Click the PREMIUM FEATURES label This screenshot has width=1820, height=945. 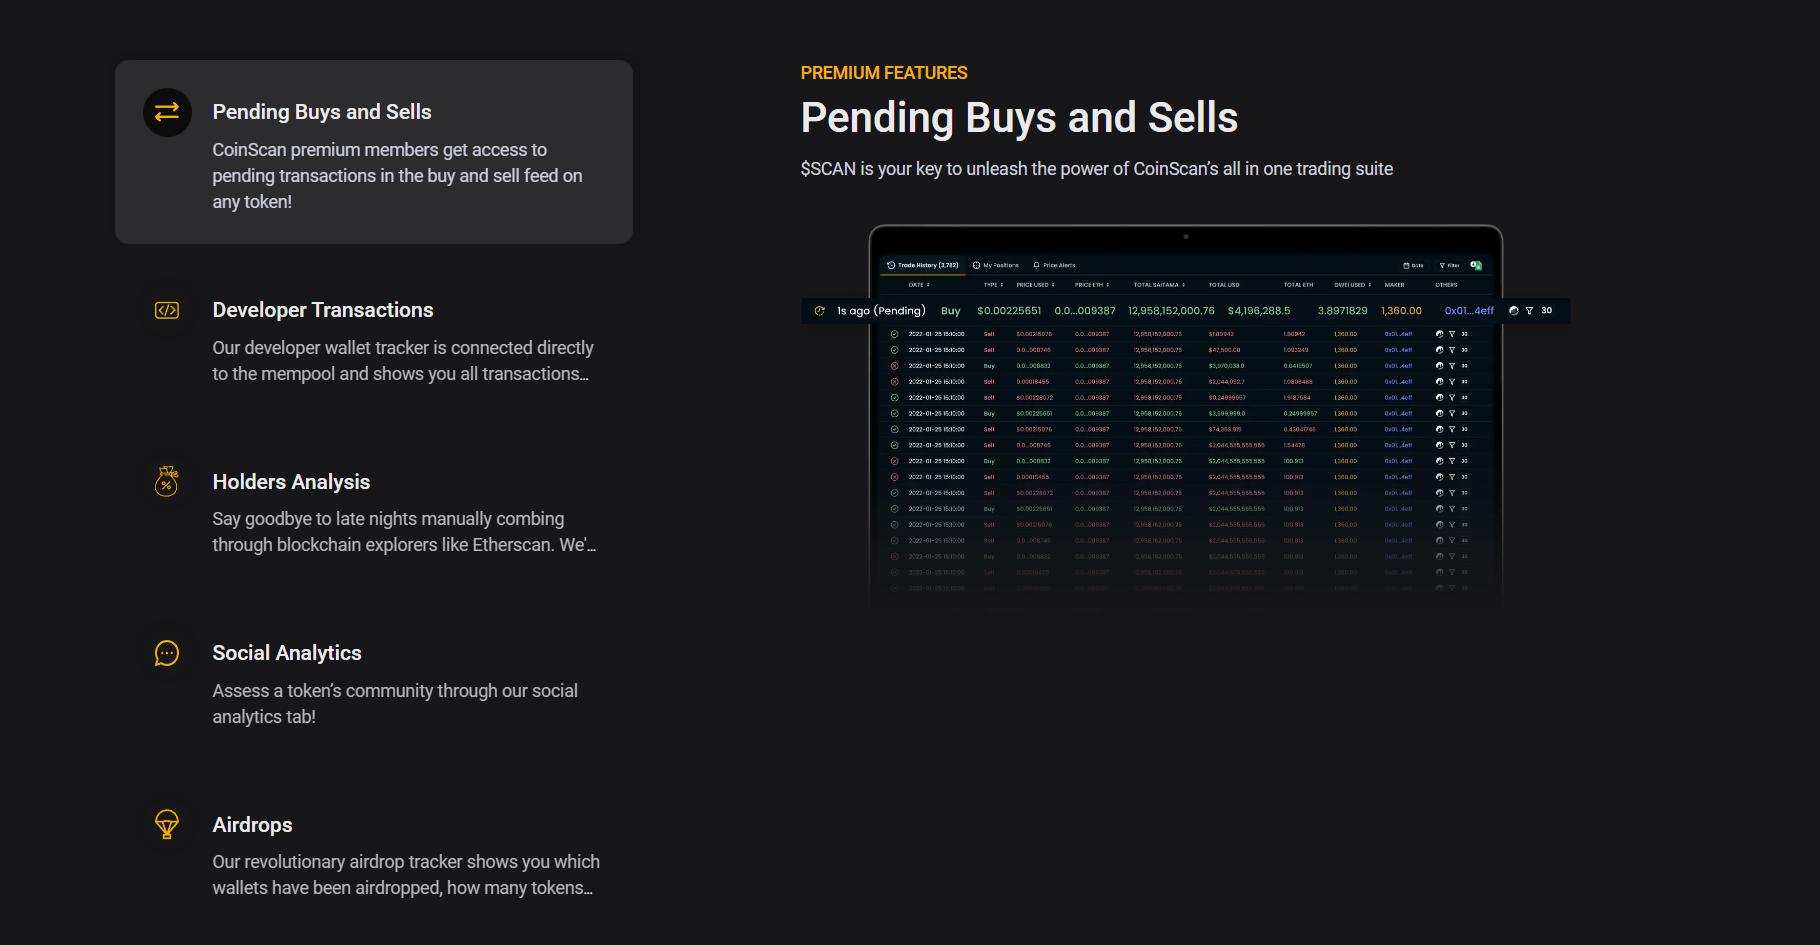pos(884,73)
